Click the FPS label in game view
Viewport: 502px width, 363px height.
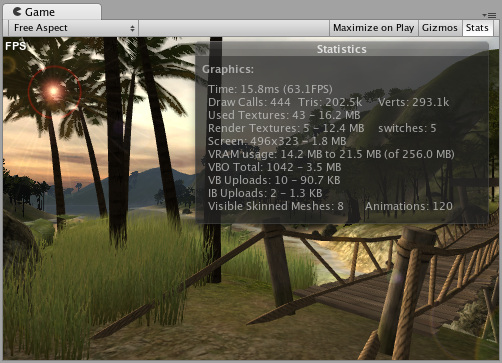(x=15, y=46)
